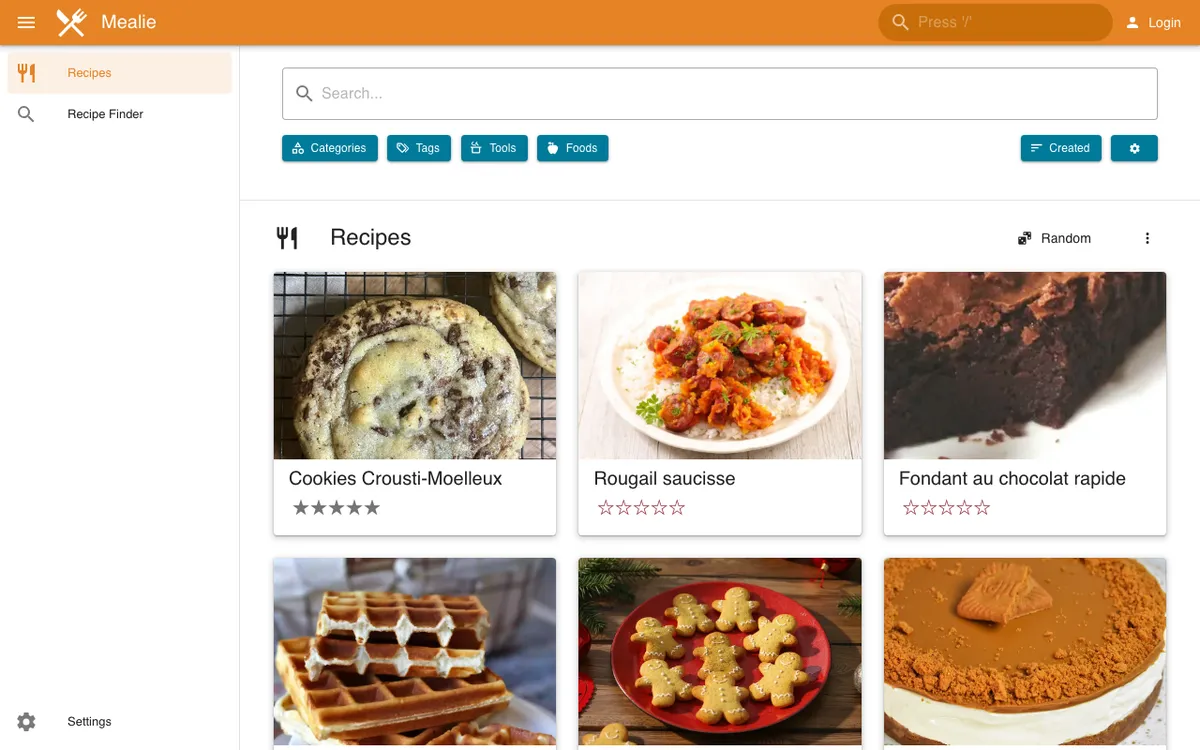Focus the top bar Press '/' search
1200x750 pixels.
(x=995, y=22)
